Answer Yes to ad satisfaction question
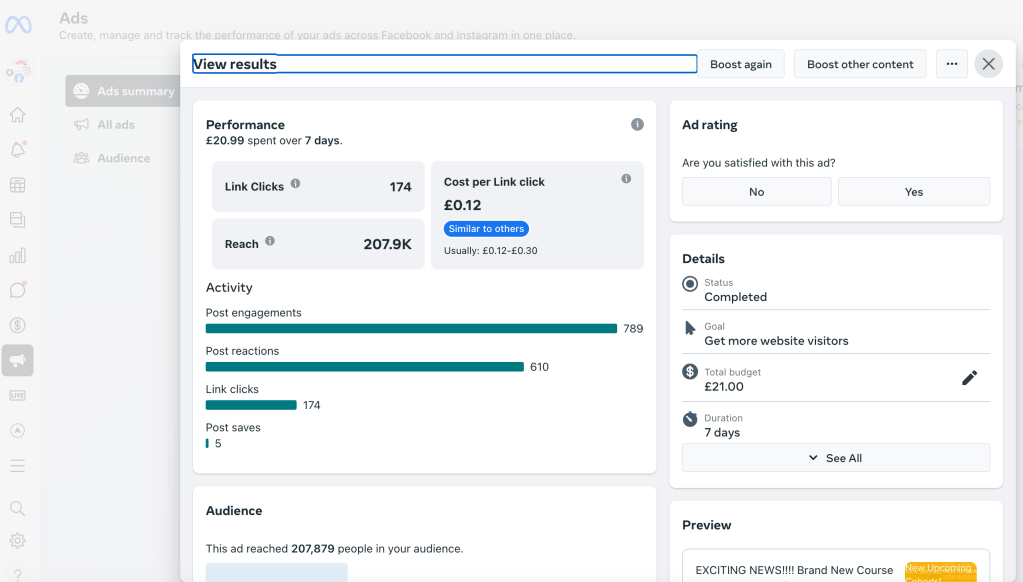The image size is (1023, 582). coord(913,192)
